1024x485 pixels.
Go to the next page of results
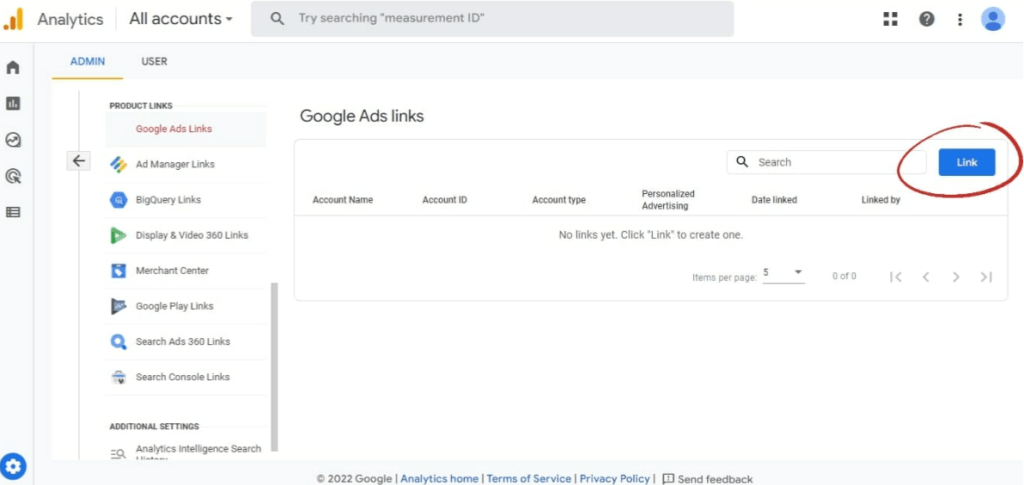(x=956, y=277)
